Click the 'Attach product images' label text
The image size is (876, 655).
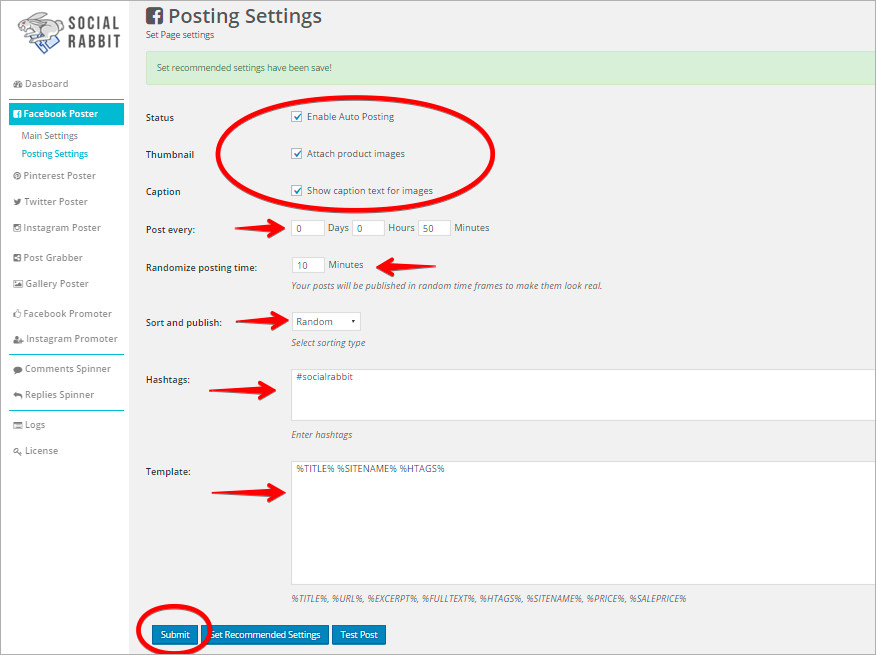pyautogui.click(x=356, y=154)
